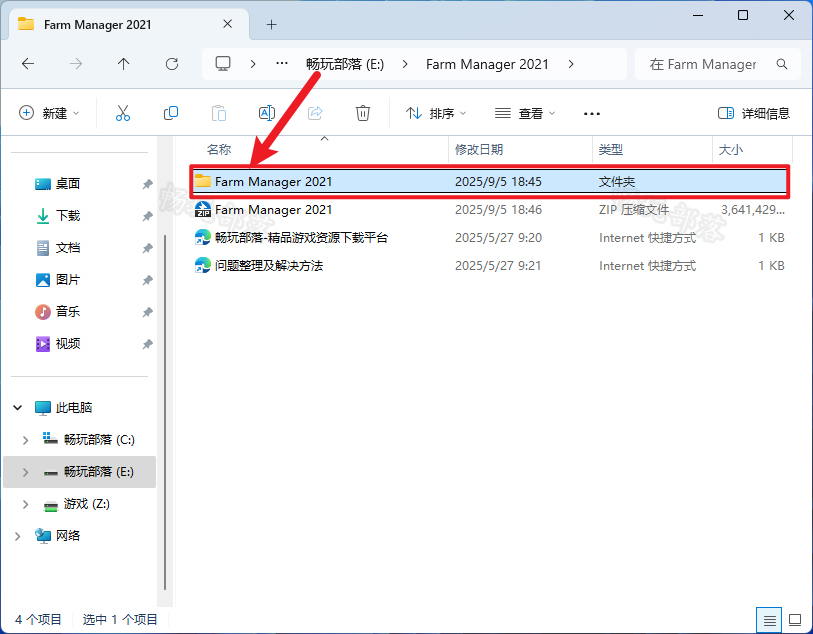Screen dimensions: 813x634
Task: Click the Paste clipboard icon
Action: (219, 113)
